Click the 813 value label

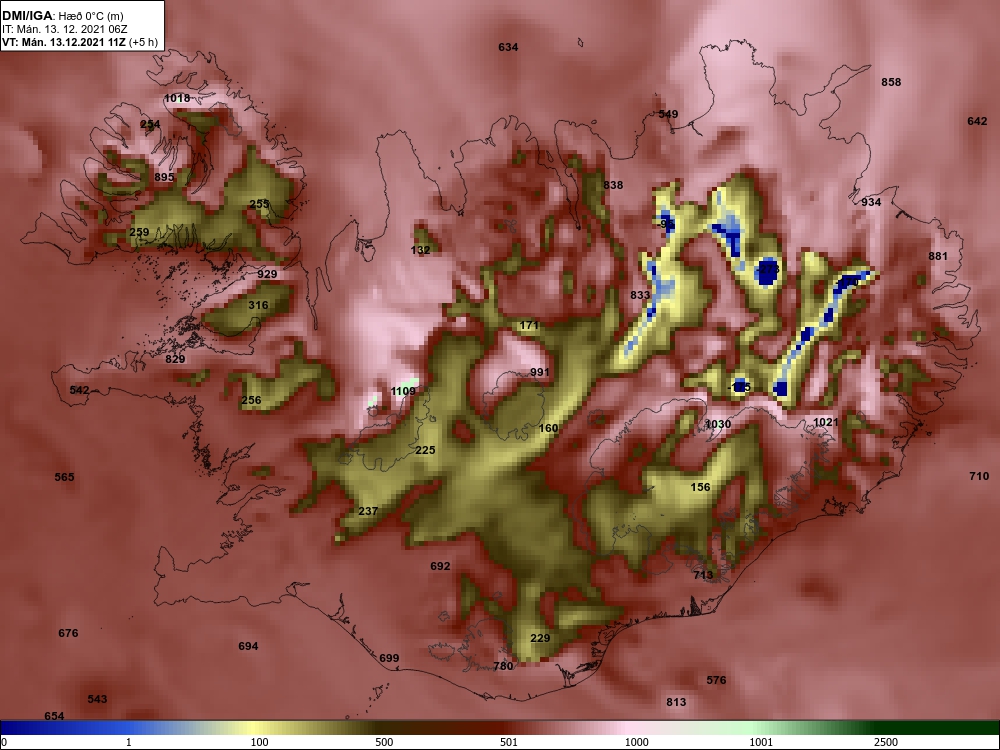[676, 702]
